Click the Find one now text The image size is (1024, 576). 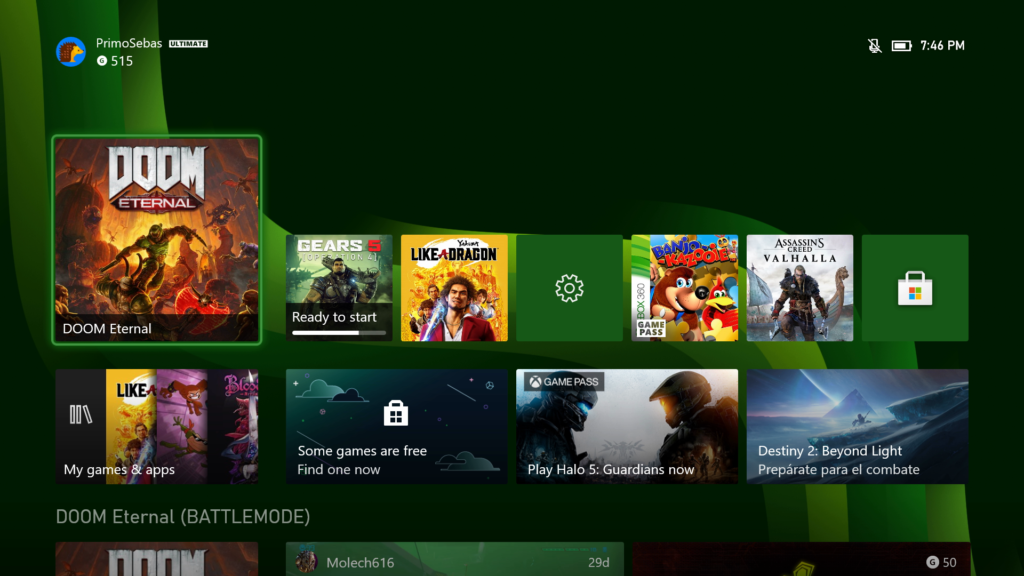(339, 470)
